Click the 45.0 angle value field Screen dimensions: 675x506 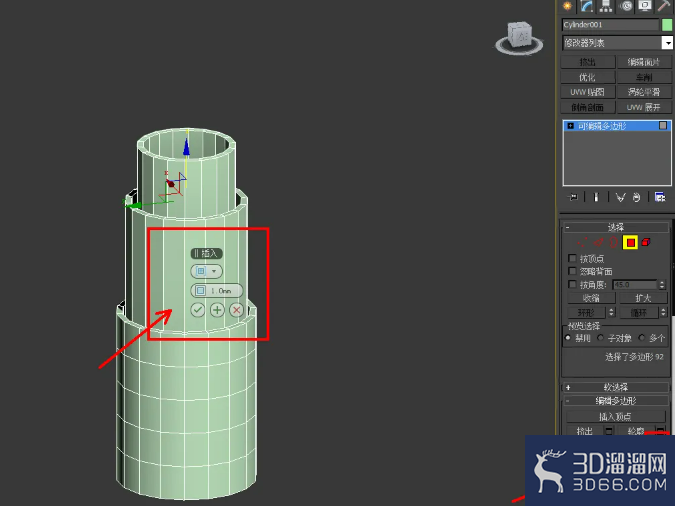tap(635, 285)
